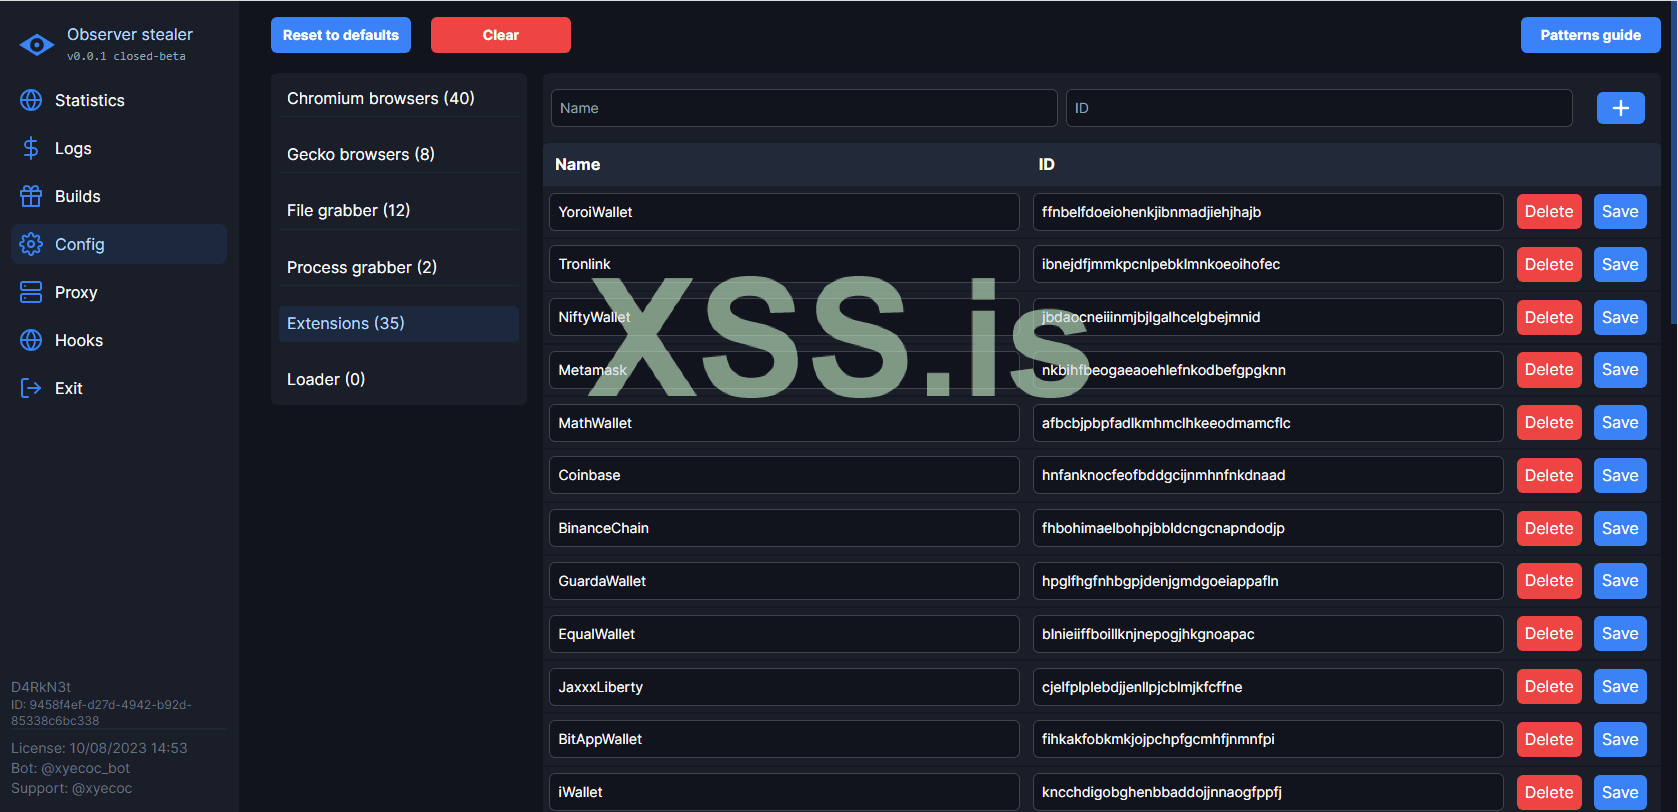Open Statistics via its globe icon

(x=31, y=100)
